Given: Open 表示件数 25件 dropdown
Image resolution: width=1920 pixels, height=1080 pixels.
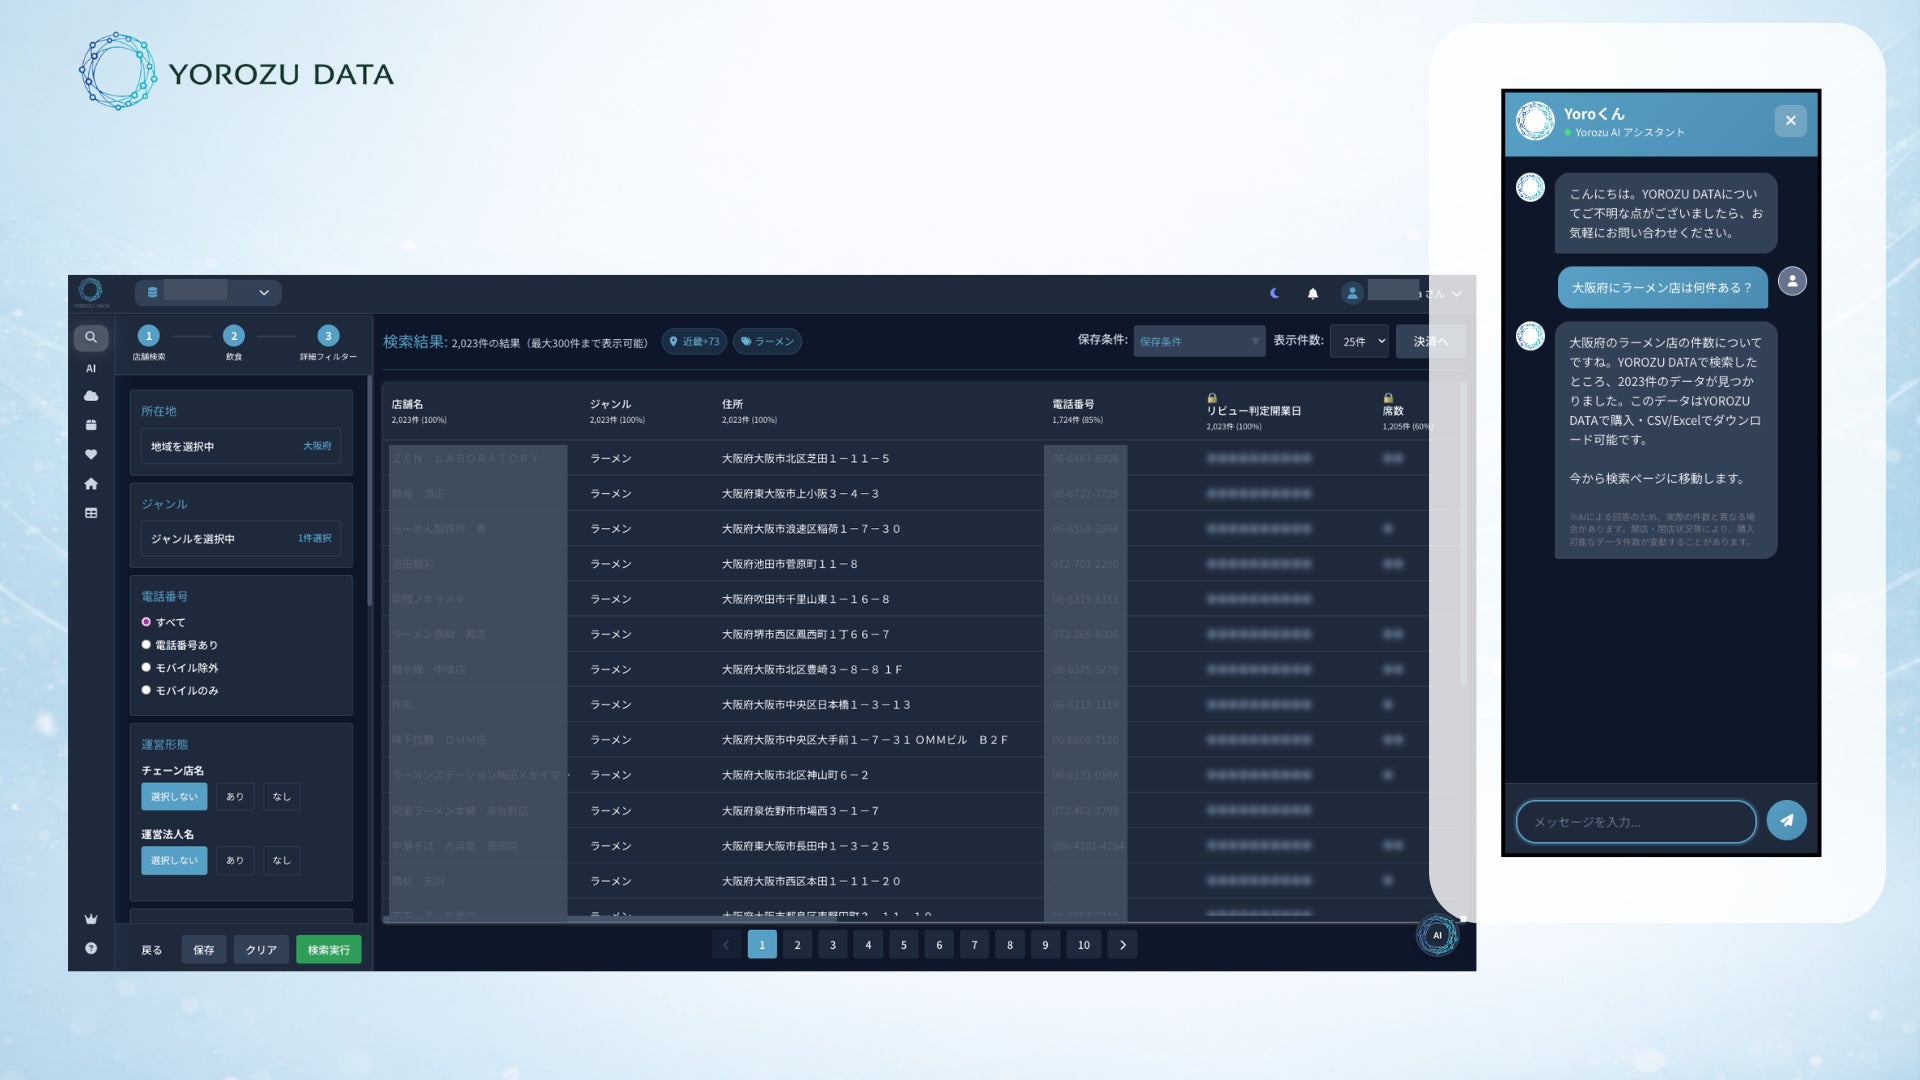Looking at the screenshot, I should [1360, 341].
